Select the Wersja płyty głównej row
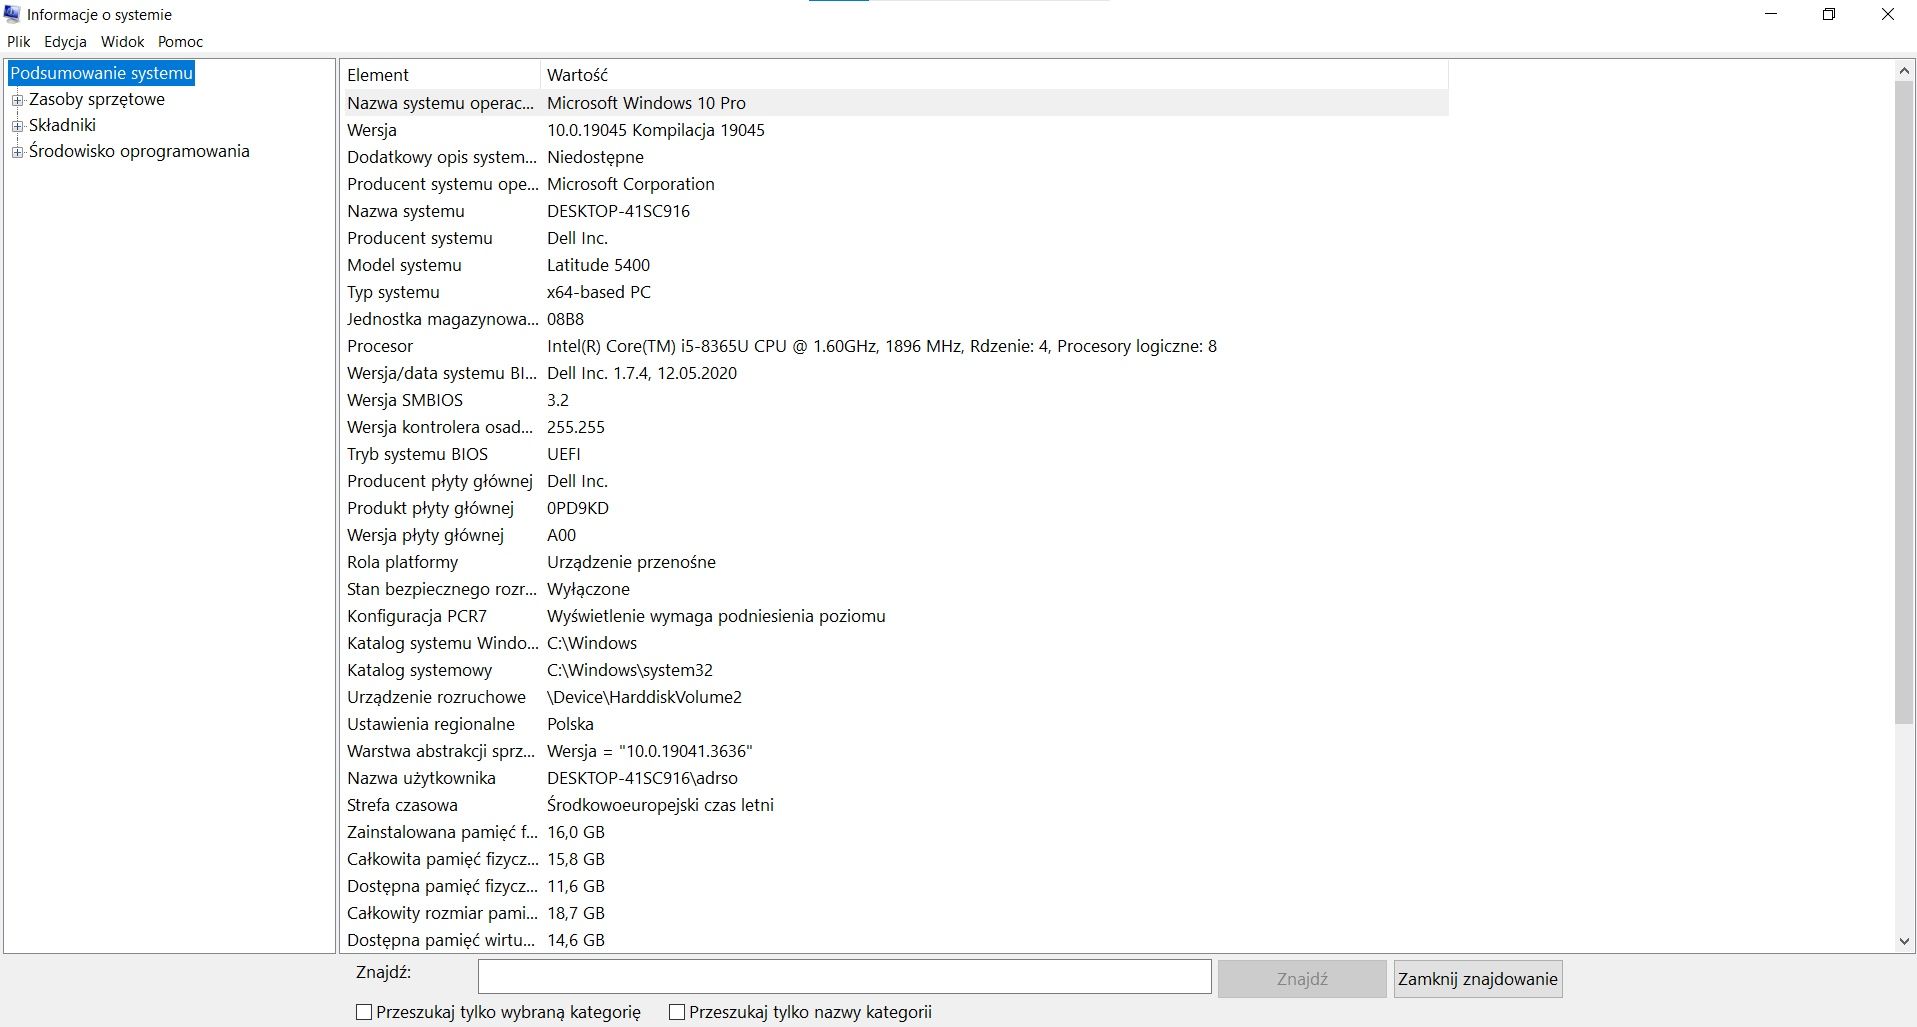This screenshot has height=1027, width=1917. pos(896,535)
